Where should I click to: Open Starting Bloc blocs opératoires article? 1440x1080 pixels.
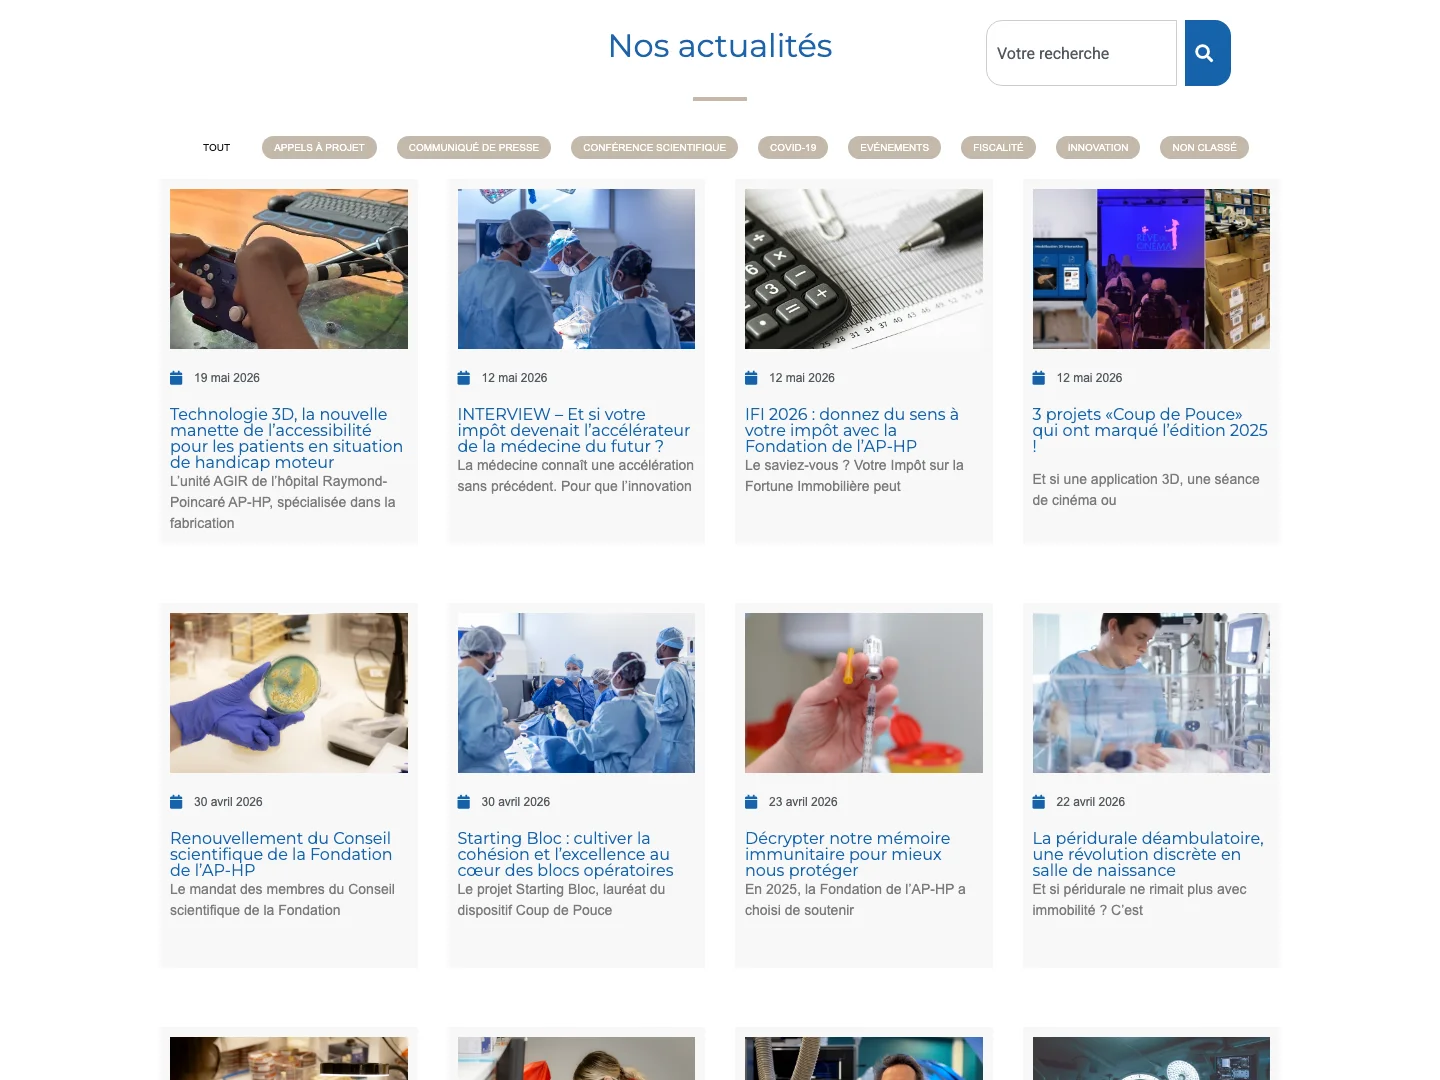pos(566,854)
